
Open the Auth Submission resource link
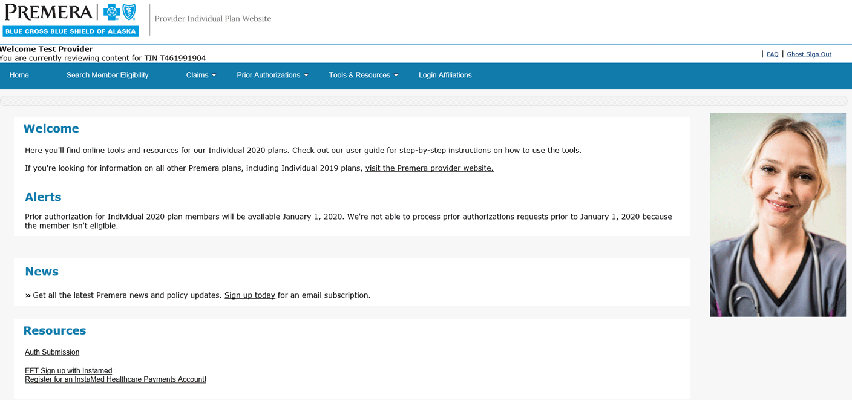(x=52, y=352)
